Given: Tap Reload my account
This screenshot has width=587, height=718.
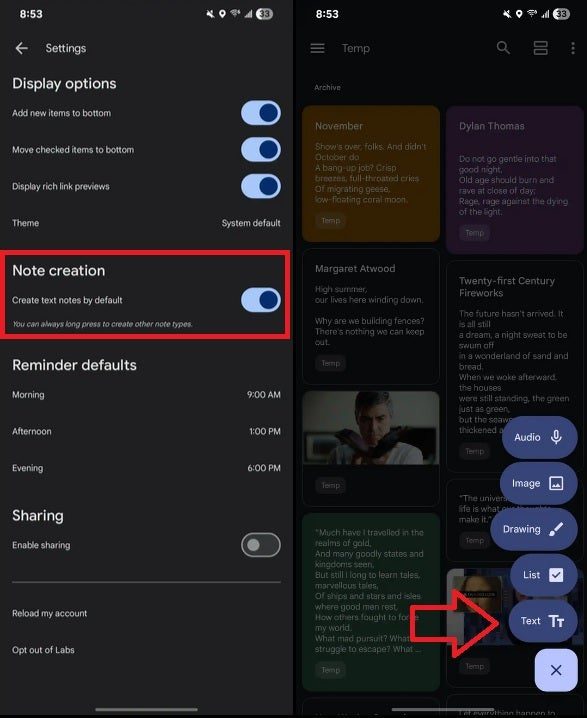Looking at the screenshot, I should [x=49, y=613].
